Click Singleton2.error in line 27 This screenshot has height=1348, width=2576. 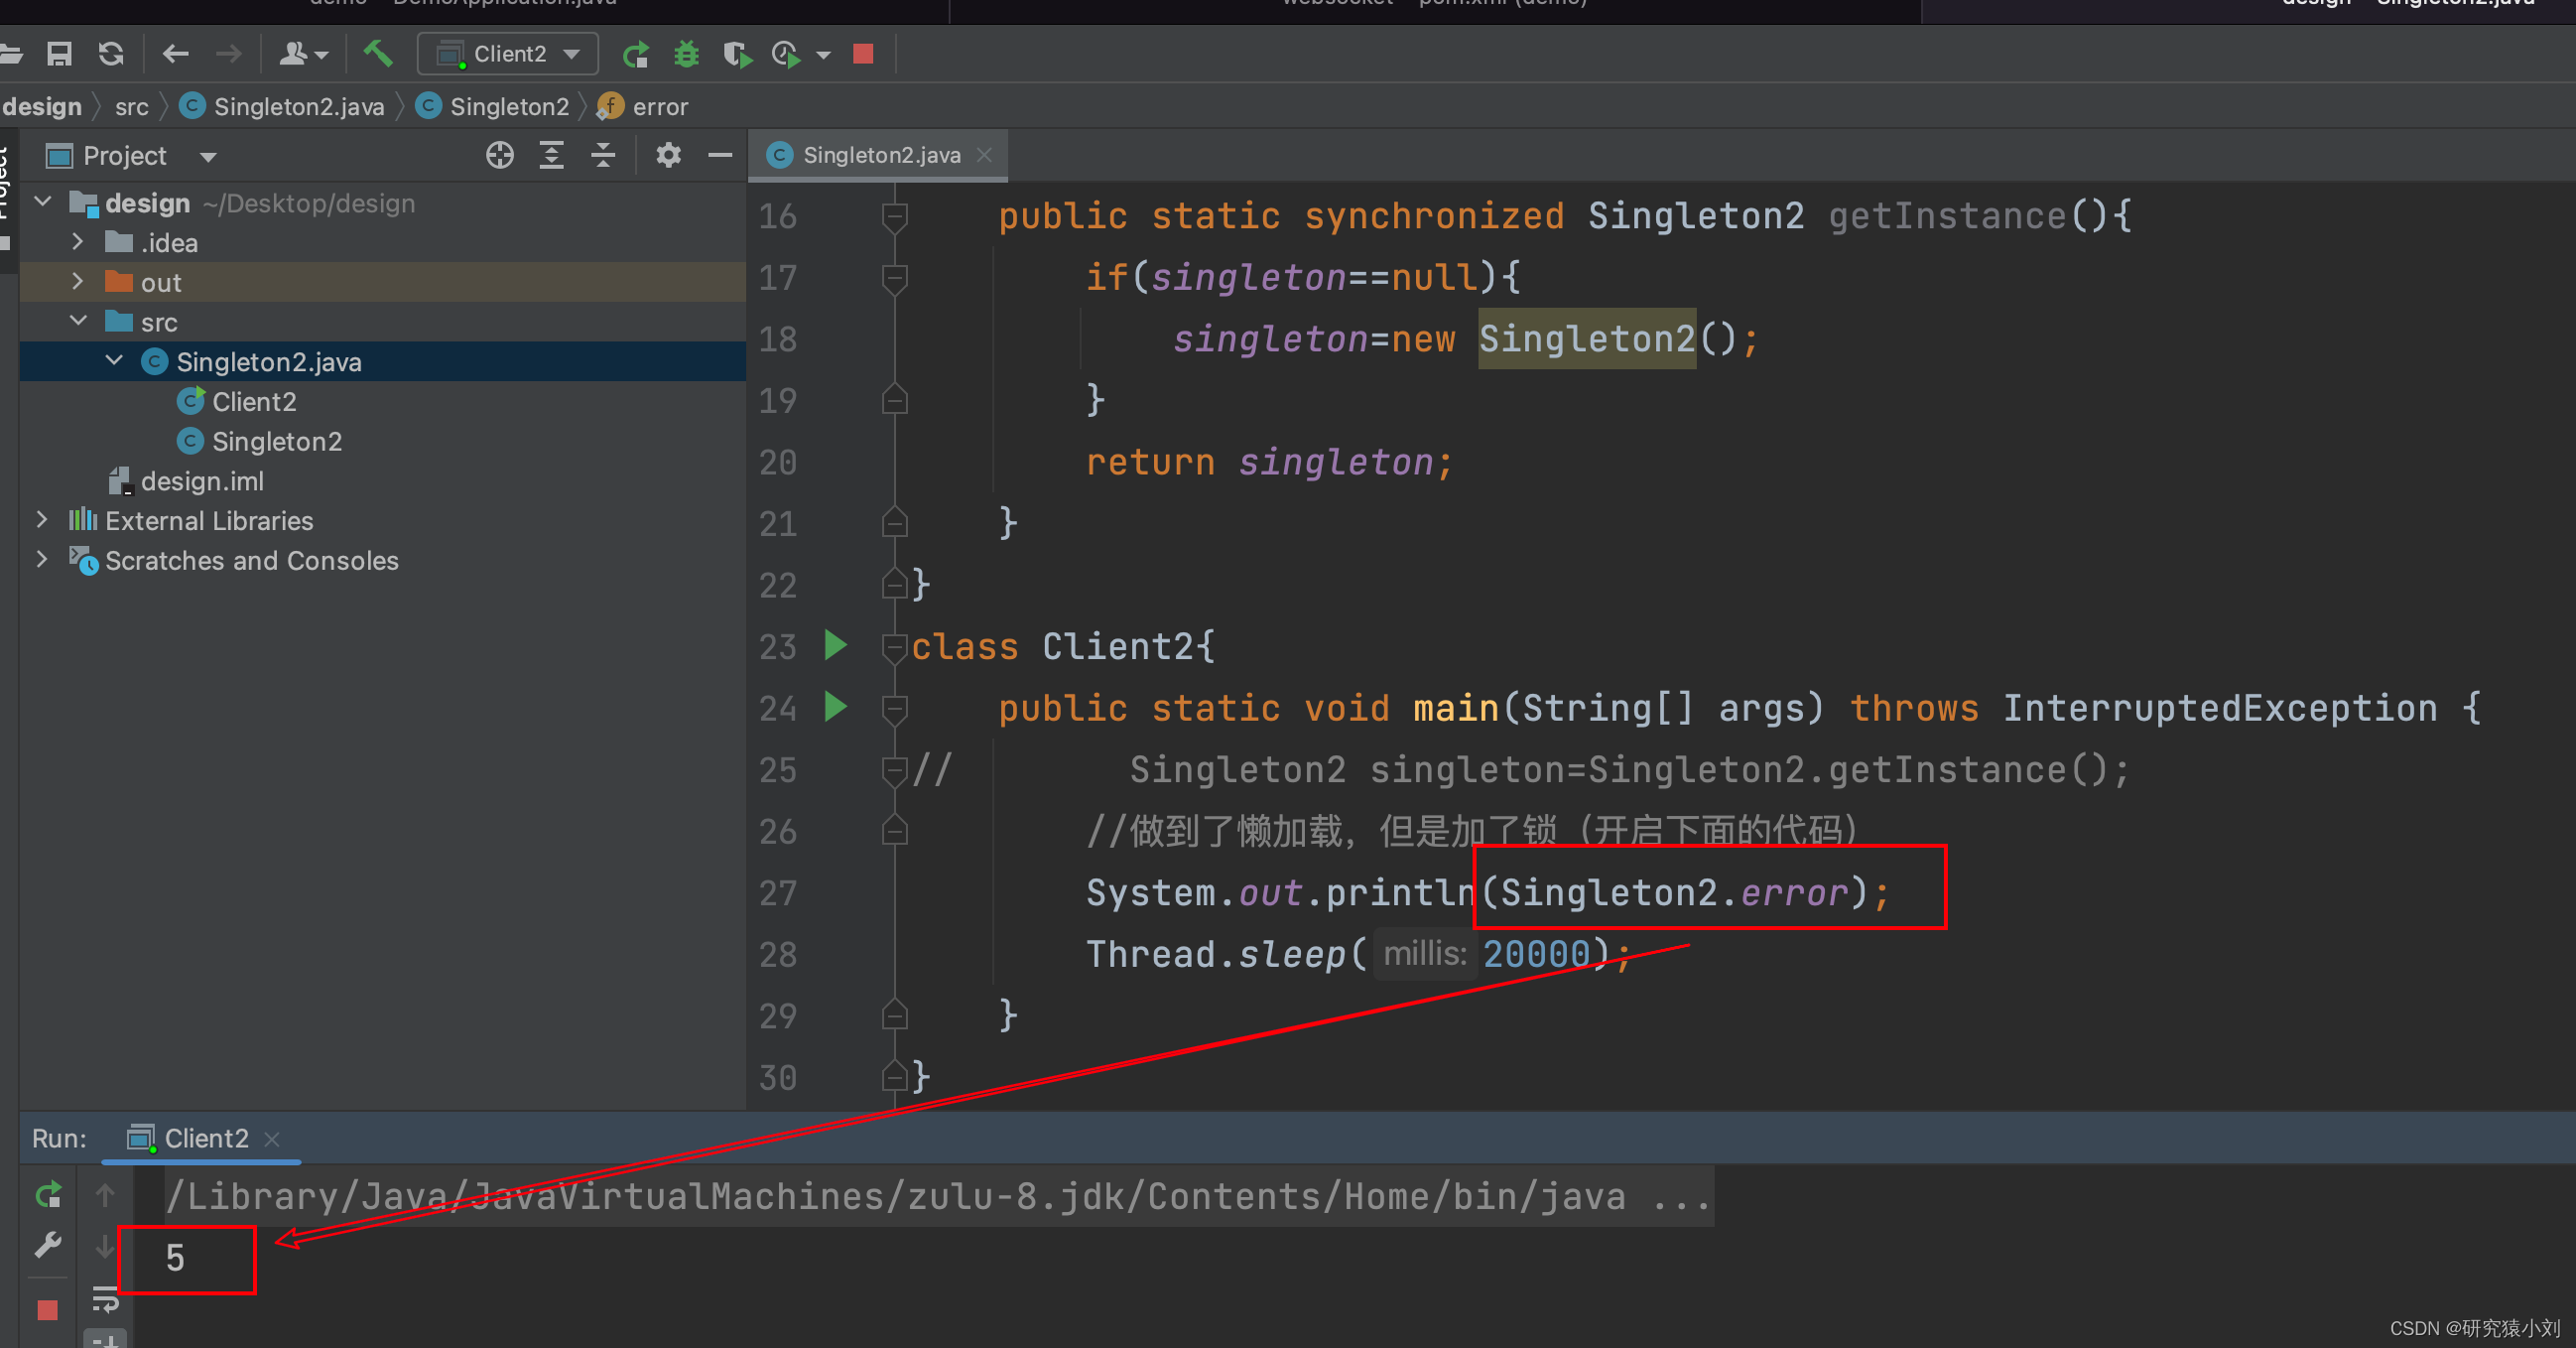(x=1673, y=891)
